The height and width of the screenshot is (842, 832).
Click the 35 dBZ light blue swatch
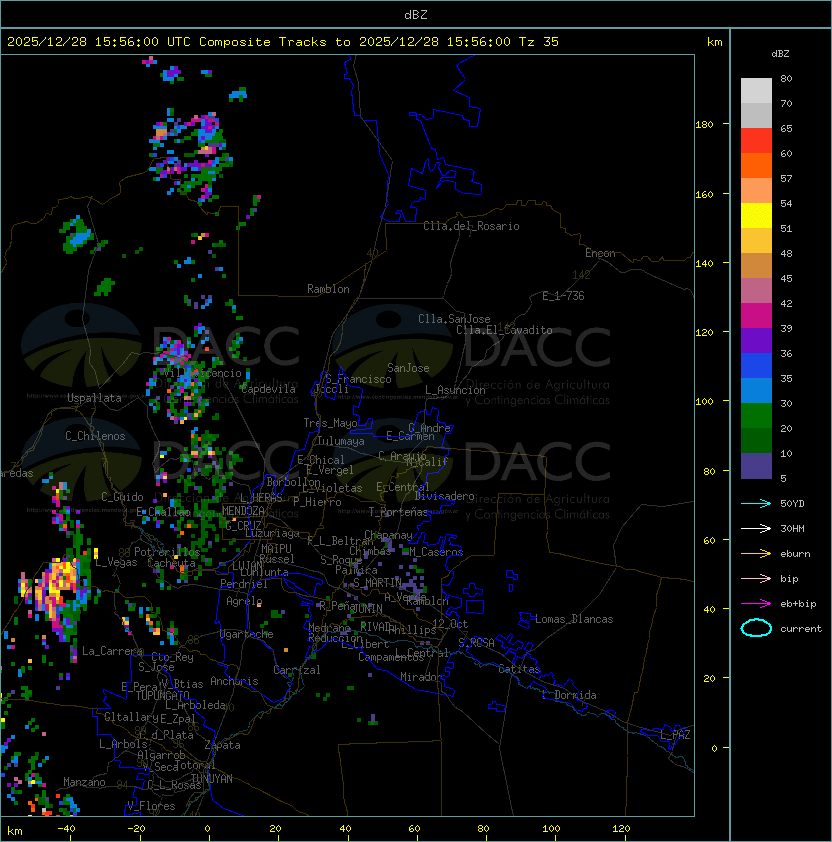(756, 391)
